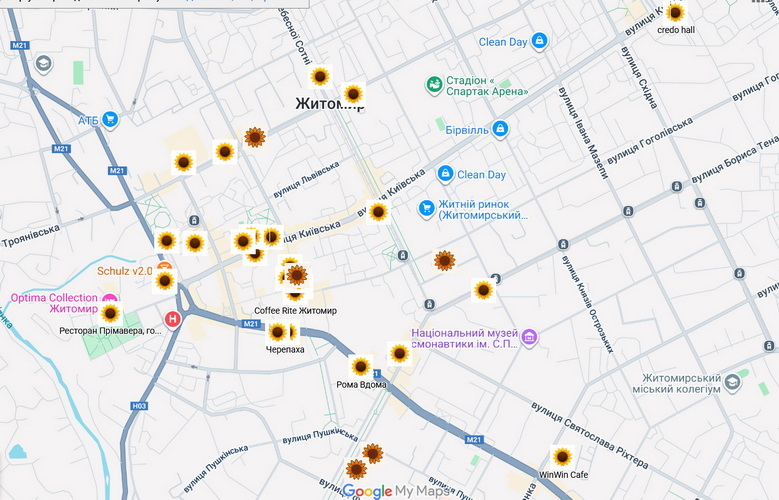This screenshot has height=500, width=779.
Task: Click the Черепаха sunflower marker
Action: coord(278,332)
